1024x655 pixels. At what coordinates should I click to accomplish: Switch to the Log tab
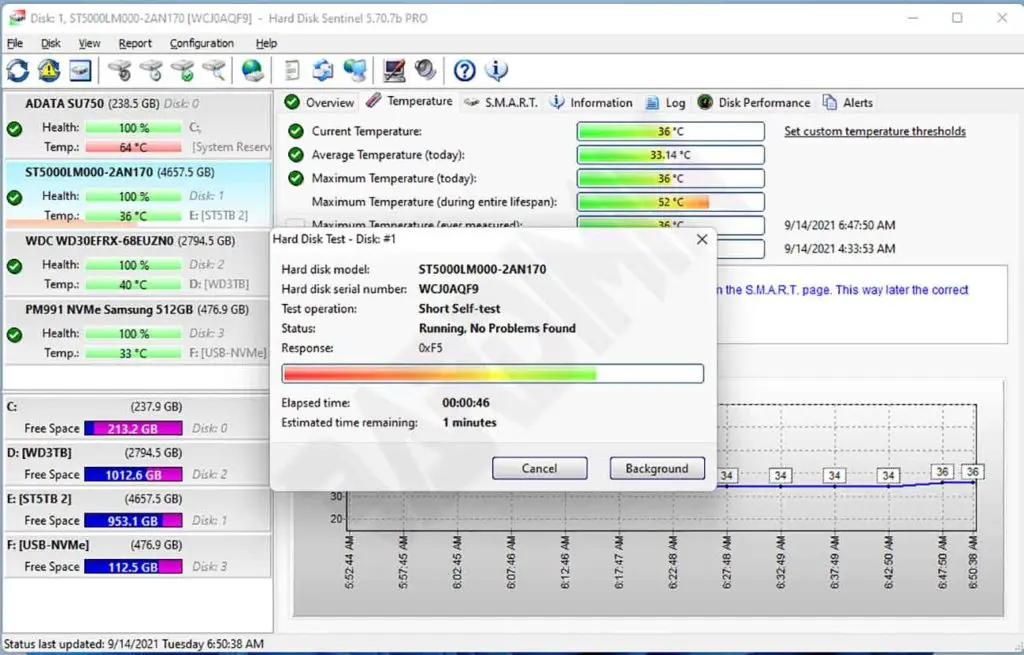coord(665,103)
